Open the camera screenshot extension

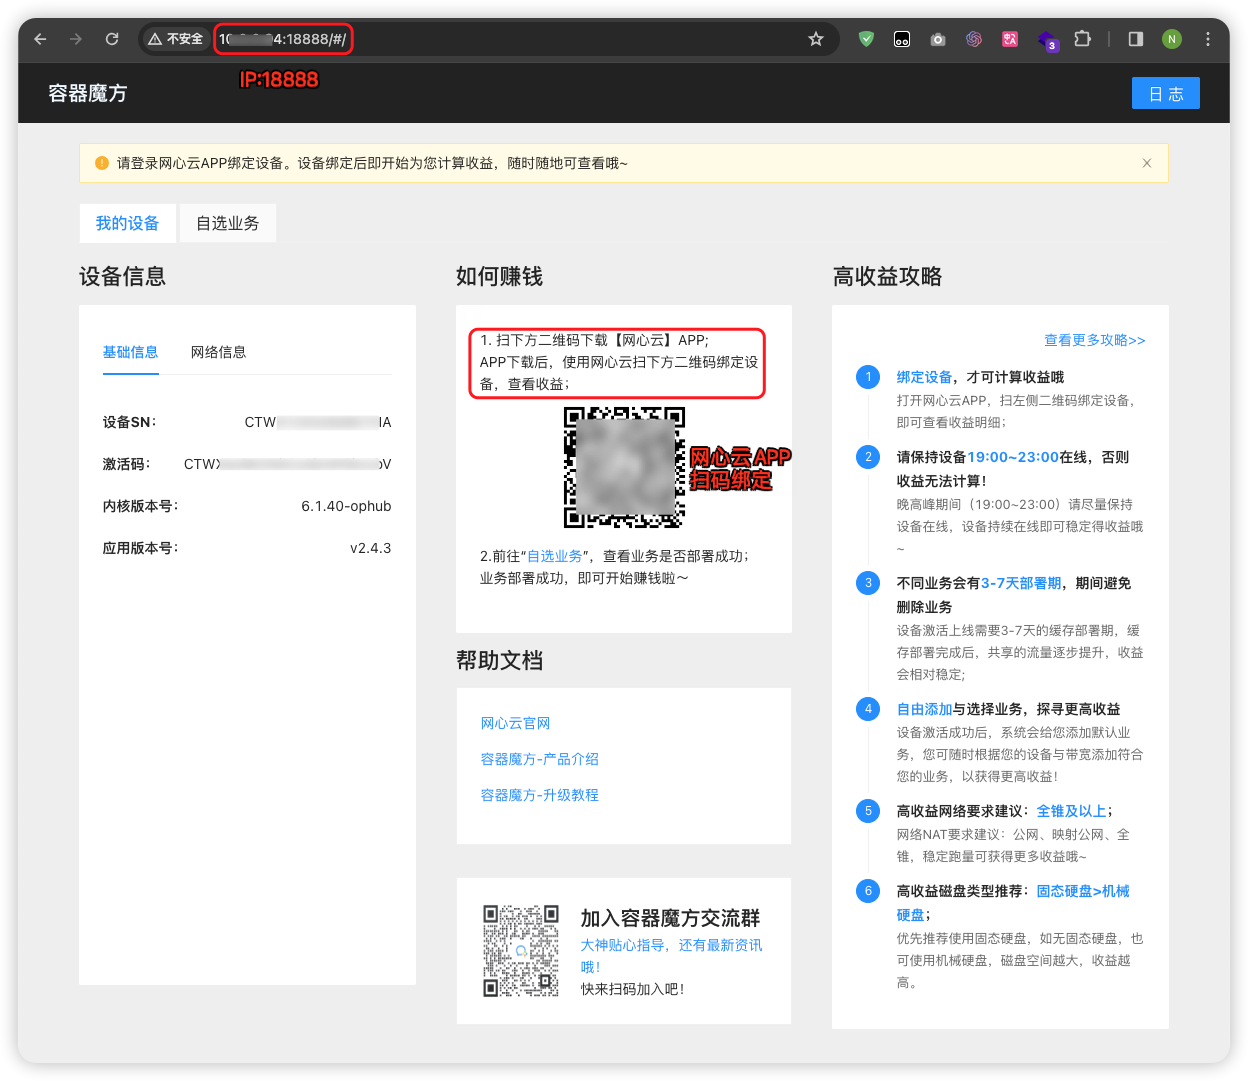click(938, 39)
